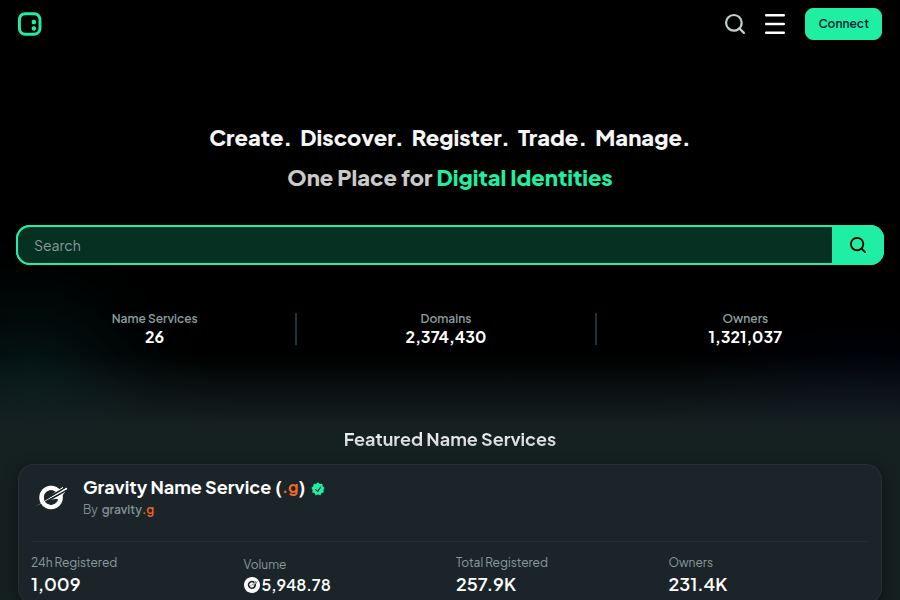Open search using the magnifier icon in the header

735,24
